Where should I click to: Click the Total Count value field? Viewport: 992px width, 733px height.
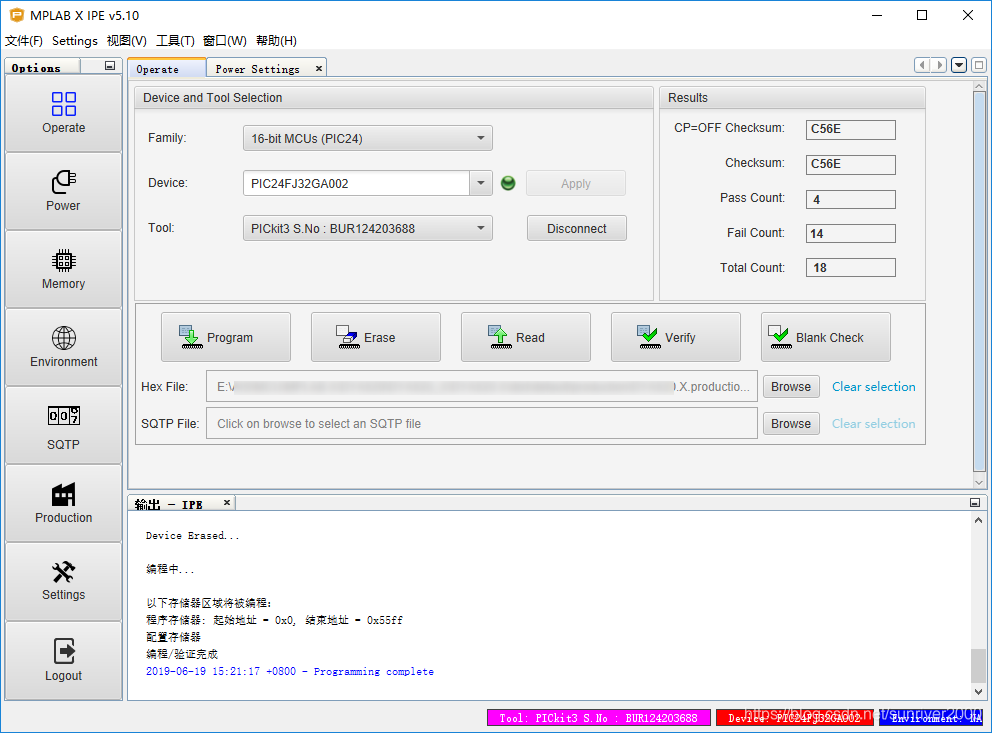tap(850, 268)
